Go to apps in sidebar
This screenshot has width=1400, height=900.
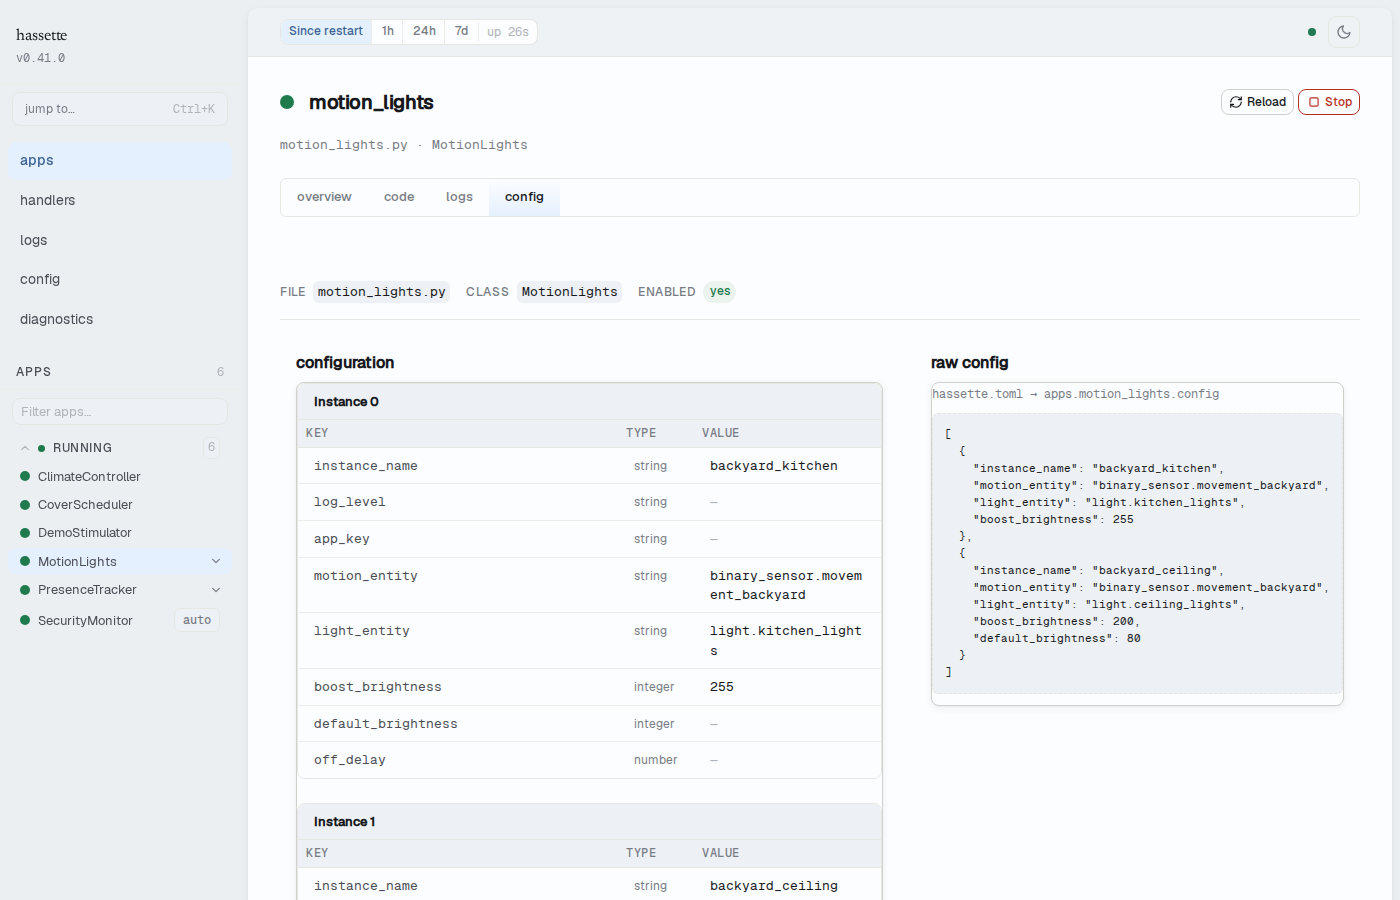coord(120,160)
